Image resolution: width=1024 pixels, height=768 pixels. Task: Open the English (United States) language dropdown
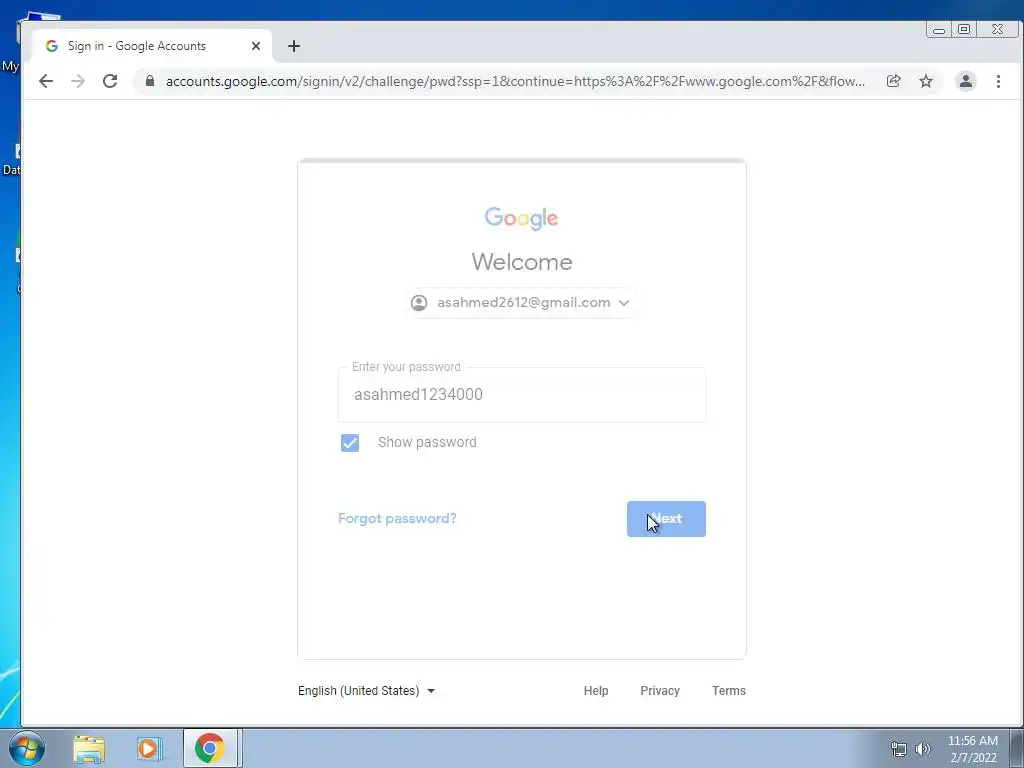pyautogui.click(x=366, y=691)
